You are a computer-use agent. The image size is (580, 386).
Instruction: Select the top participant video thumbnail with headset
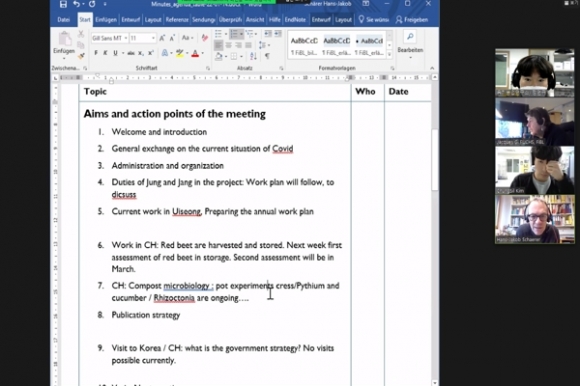click(x=535, y=72)
